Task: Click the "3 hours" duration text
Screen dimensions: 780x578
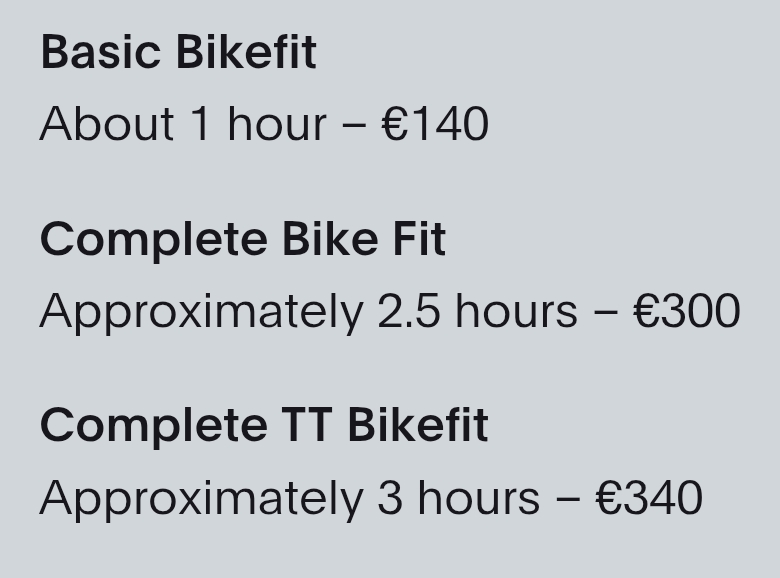Action: (458, 498)
